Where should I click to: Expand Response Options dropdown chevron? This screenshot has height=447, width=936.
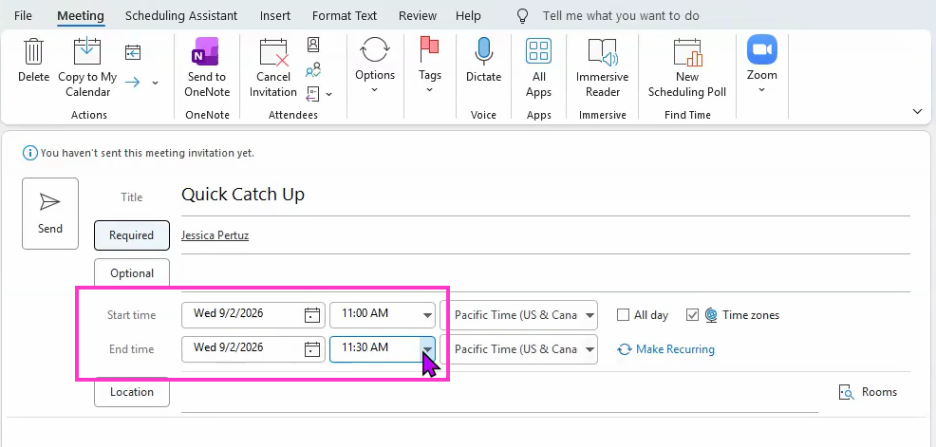[329, 94]
